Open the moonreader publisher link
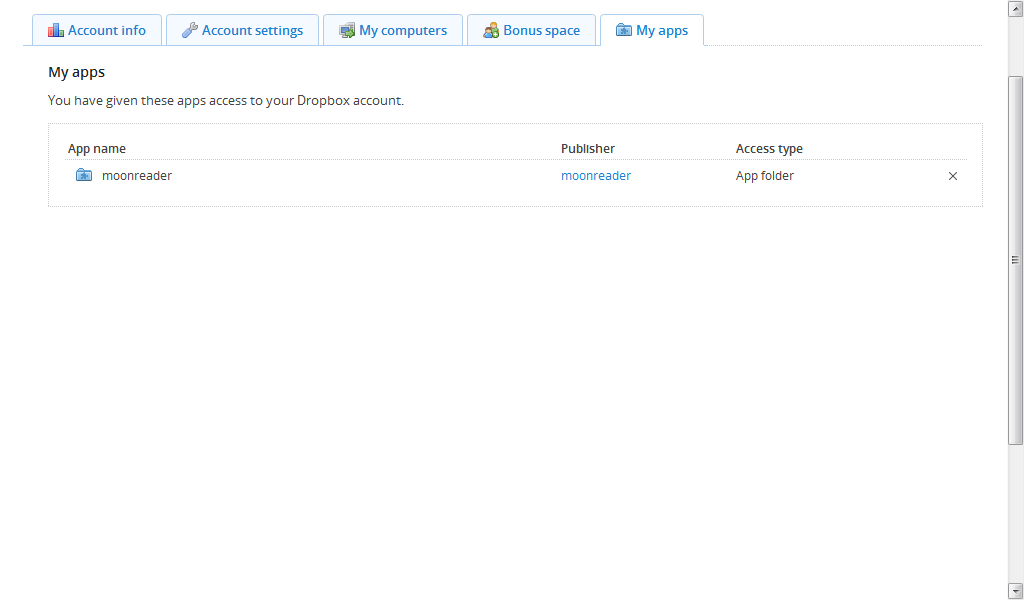The height and width of the screenshot is (600, 1024). point(596,176)
